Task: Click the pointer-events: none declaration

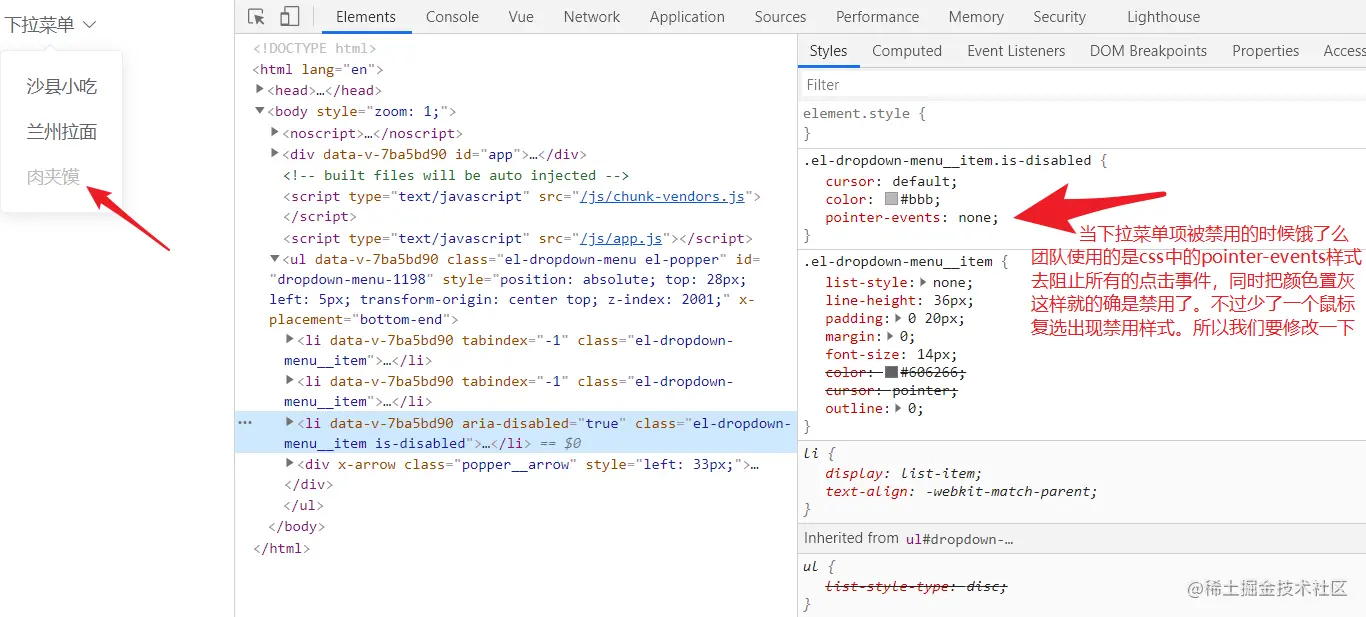Action: (912, 217)
